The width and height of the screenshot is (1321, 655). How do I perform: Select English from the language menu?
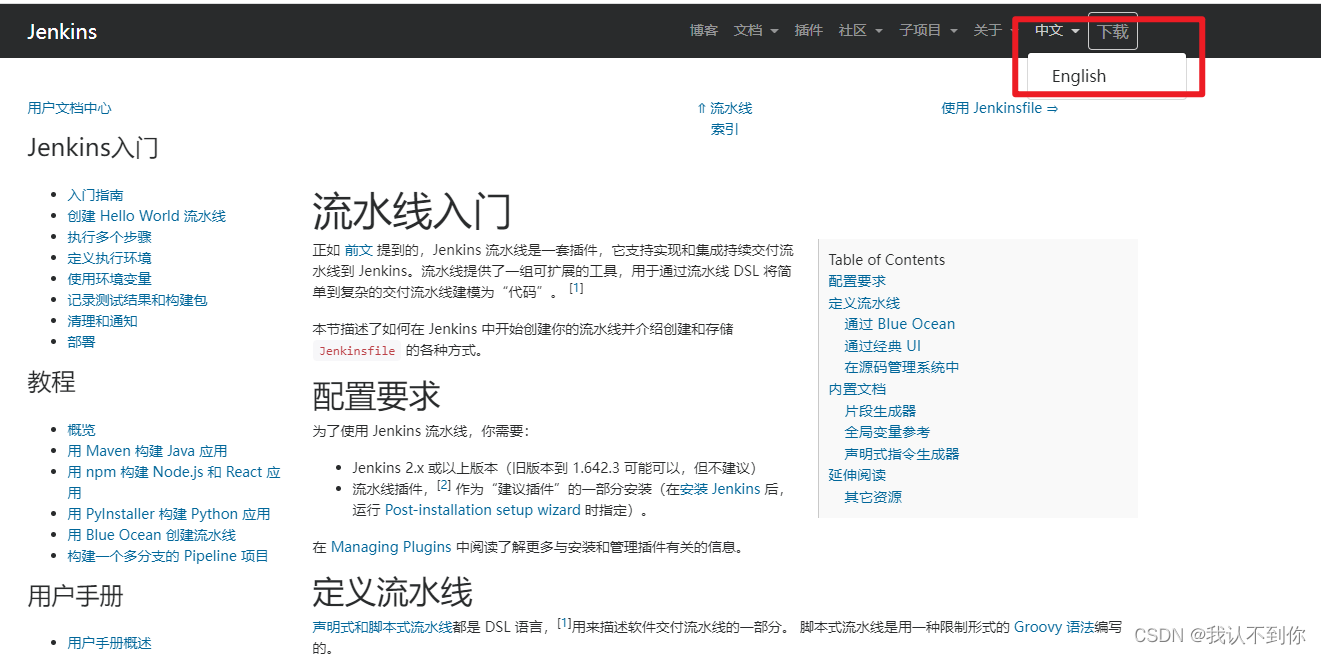1078,75
